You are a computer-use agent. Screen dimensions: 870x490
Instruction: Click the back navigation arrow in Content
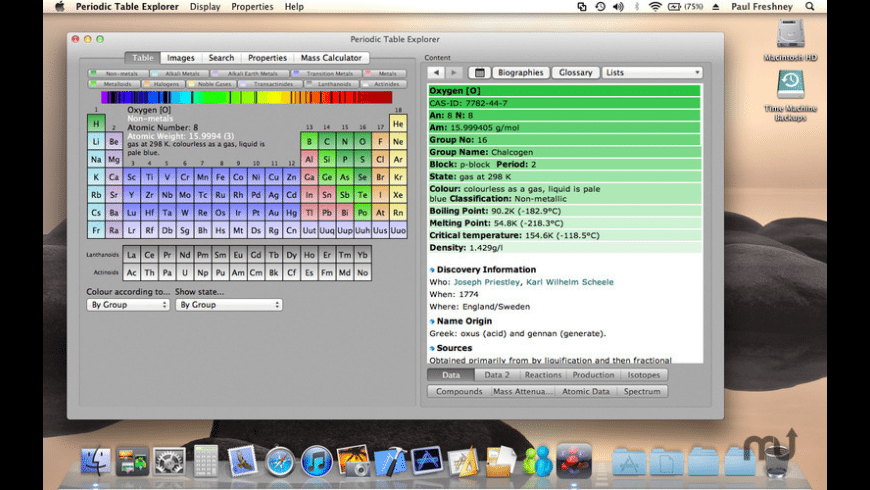coord(436,73)
